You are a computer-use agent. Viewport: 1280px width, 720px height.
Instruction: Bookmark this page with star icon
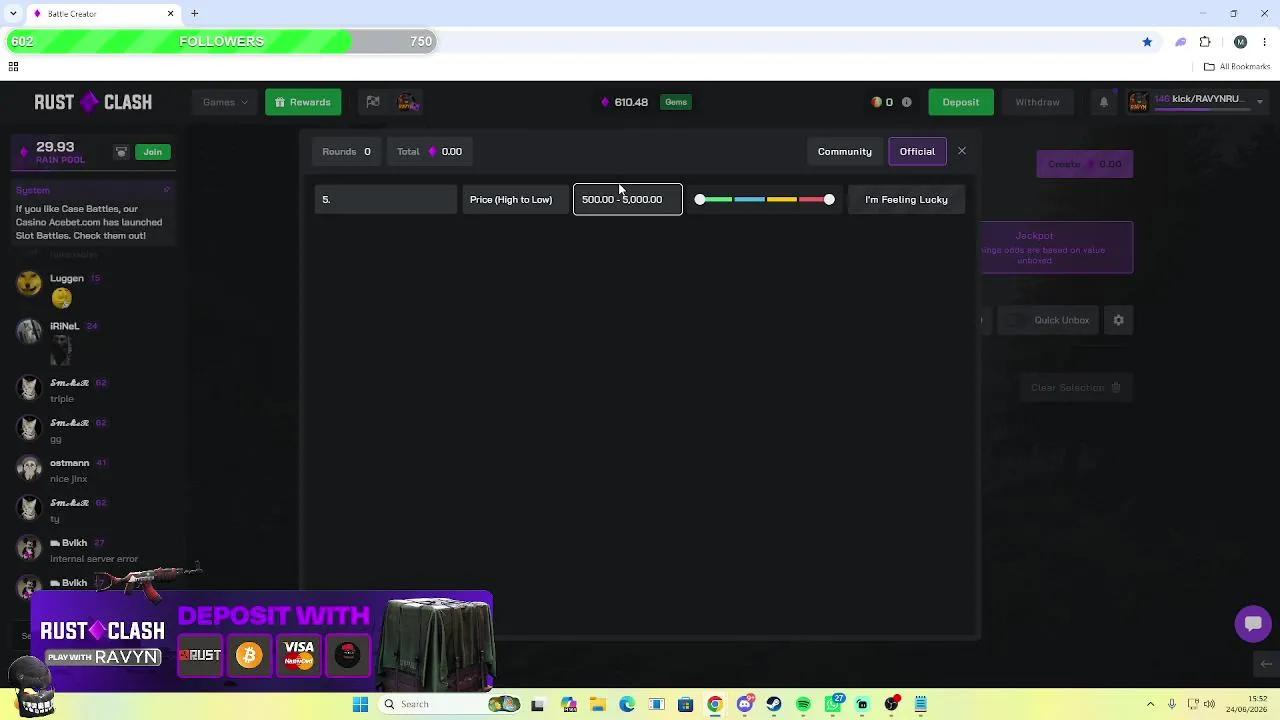point(1147,42)
